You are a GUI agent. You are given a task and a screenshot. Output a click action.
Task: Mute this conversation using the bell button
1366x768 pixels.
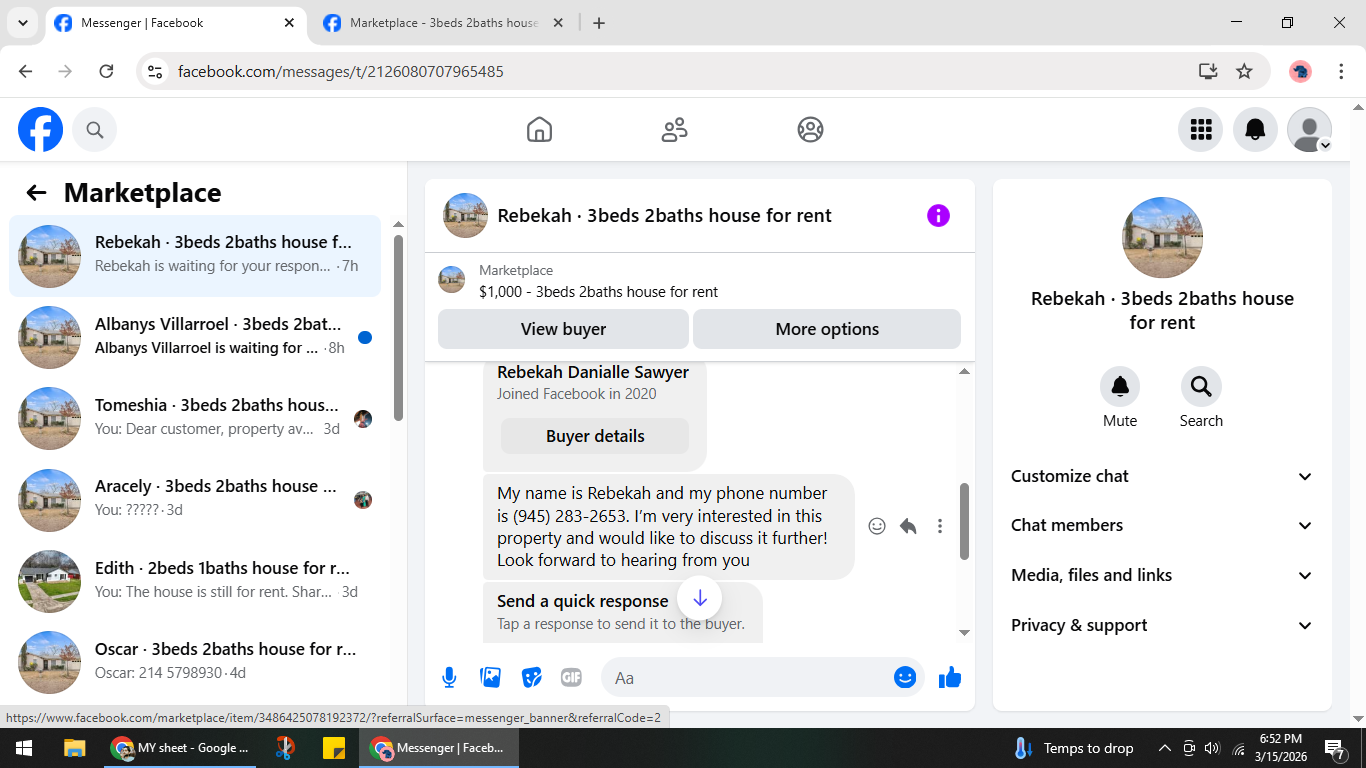(1120, 386)
